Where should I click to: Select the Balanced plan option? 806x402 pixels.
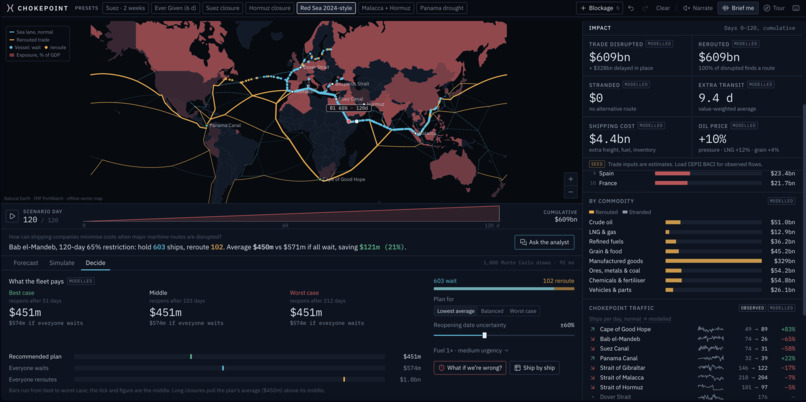492,311
